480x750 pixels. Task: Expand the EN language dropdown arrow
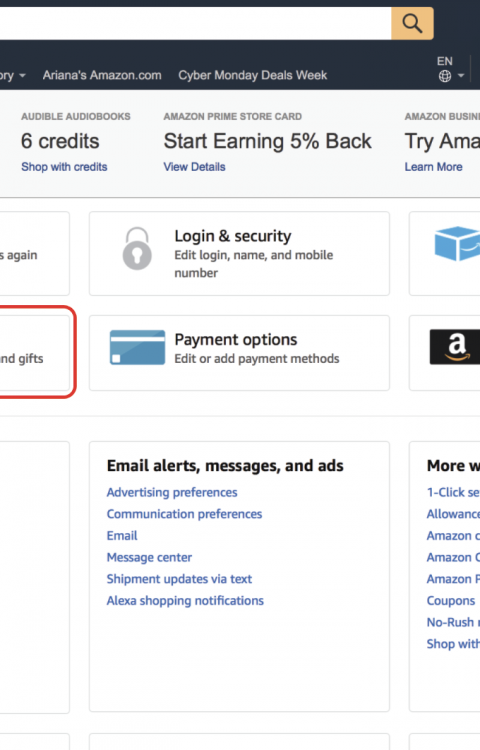click(461, 76)
